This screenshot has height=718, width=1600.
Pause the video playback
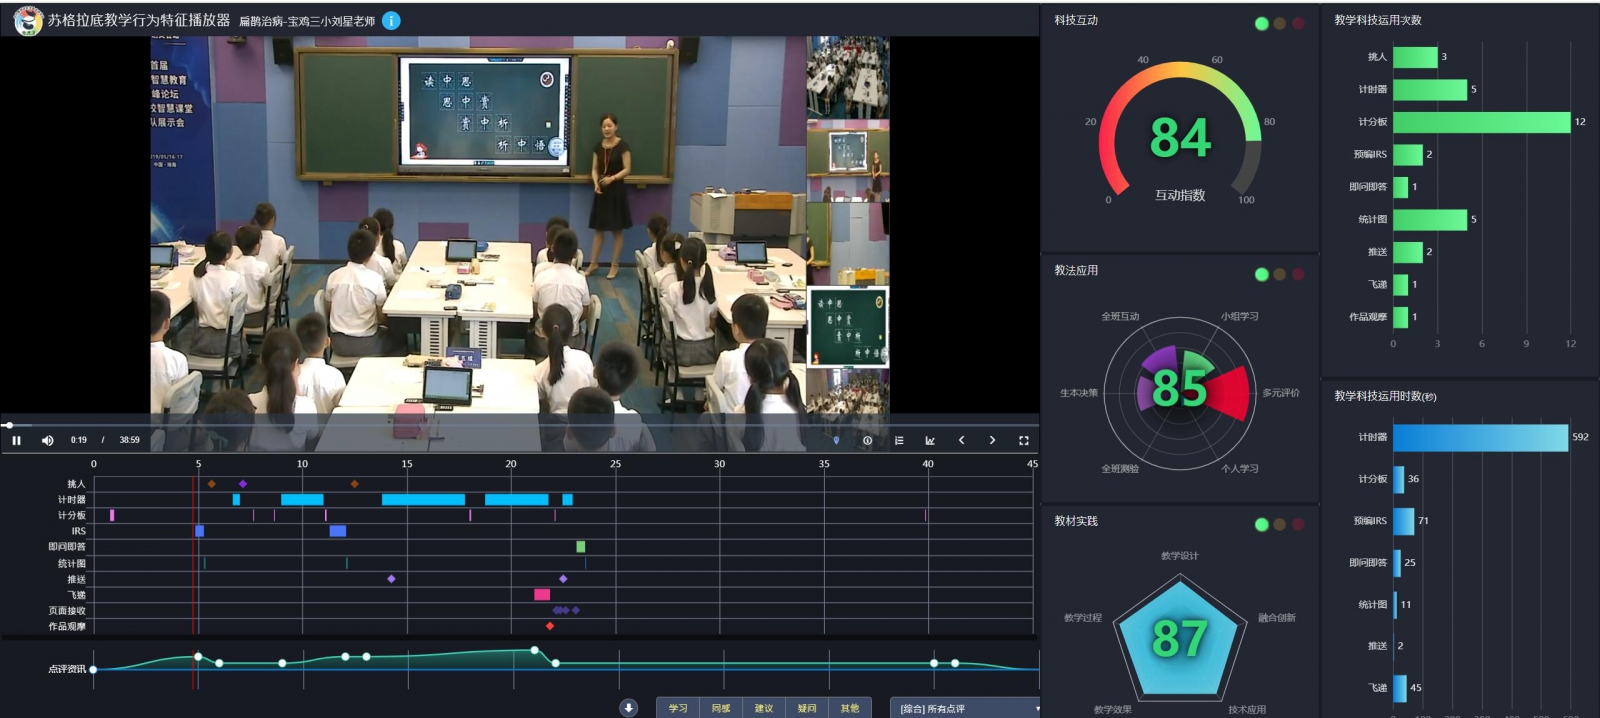(16, 440)
